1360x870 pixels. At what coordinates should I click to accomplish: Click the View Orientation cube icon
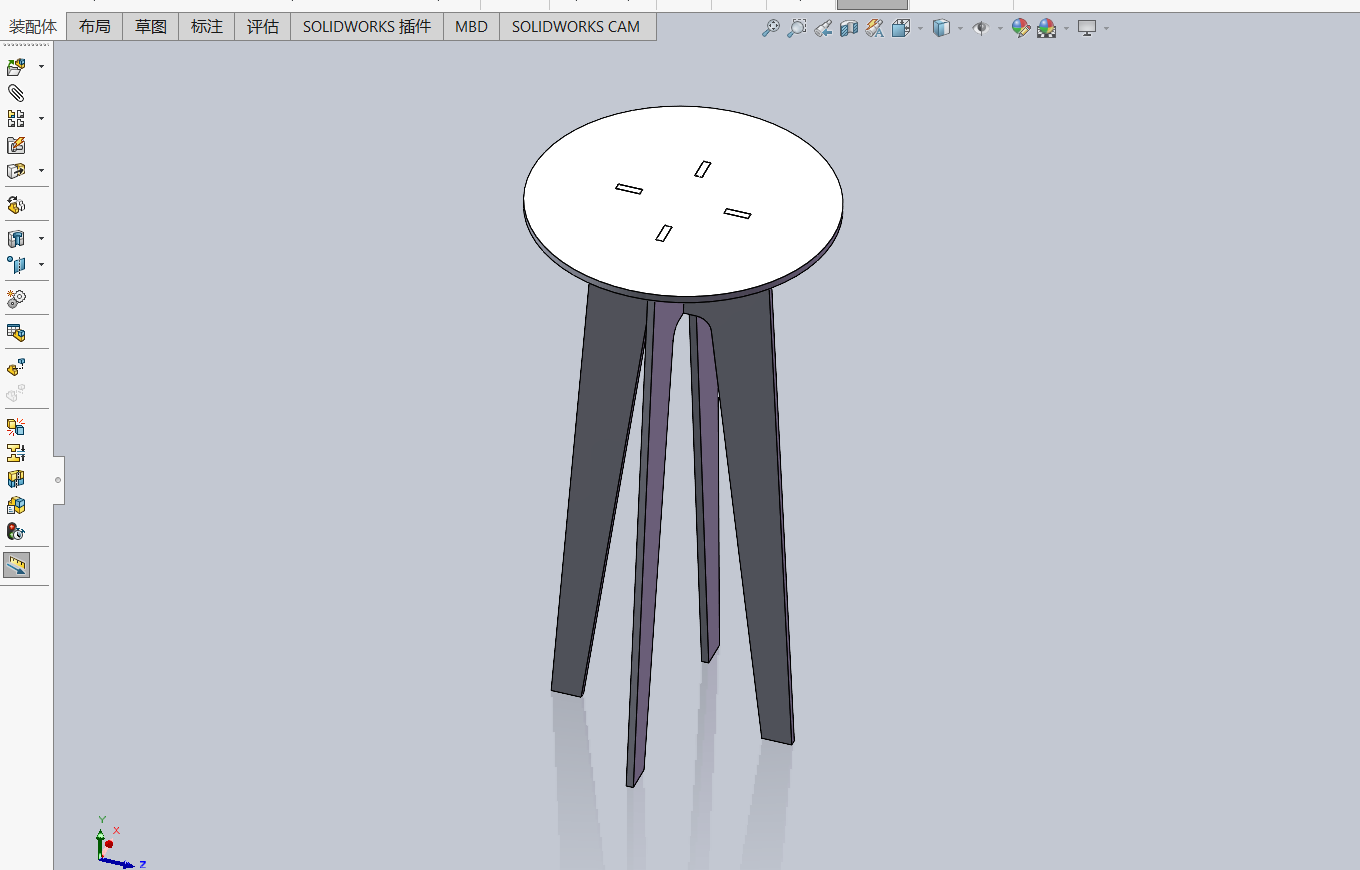tap(901, 28)
